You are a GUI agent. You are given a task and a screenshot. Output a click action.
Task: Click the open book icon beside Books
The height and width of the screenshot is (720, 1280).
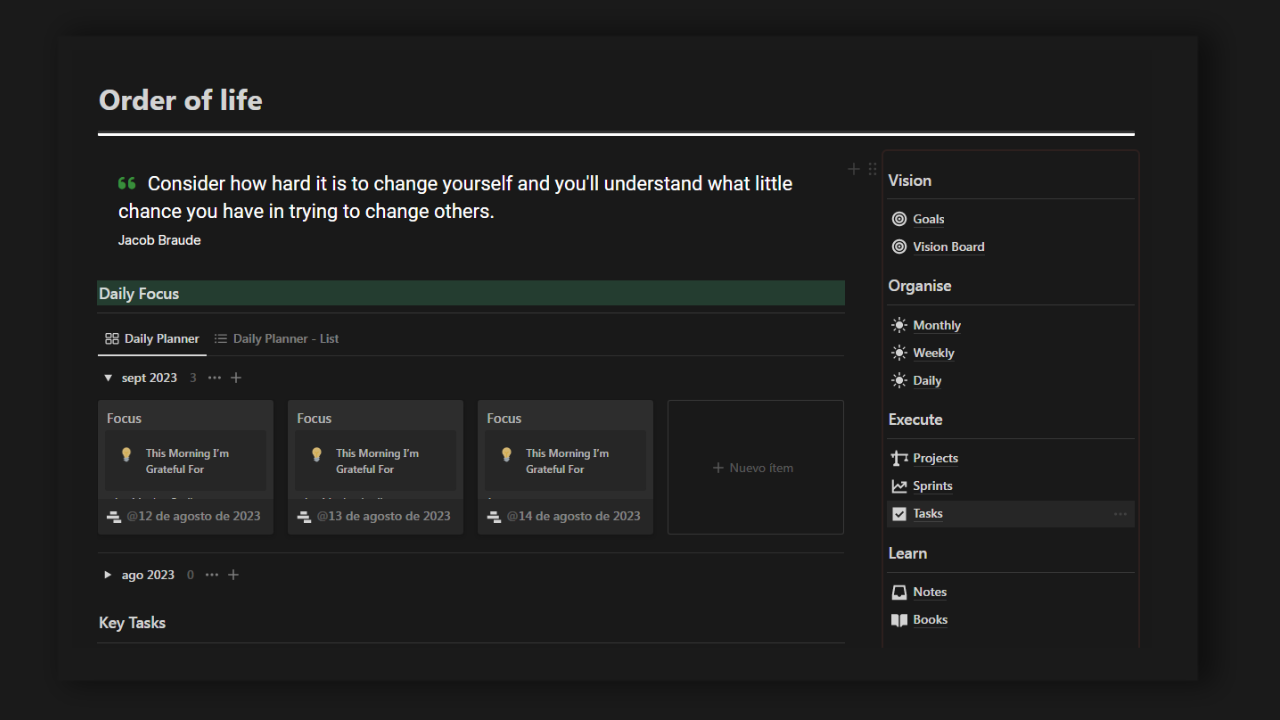pos(899,620)
